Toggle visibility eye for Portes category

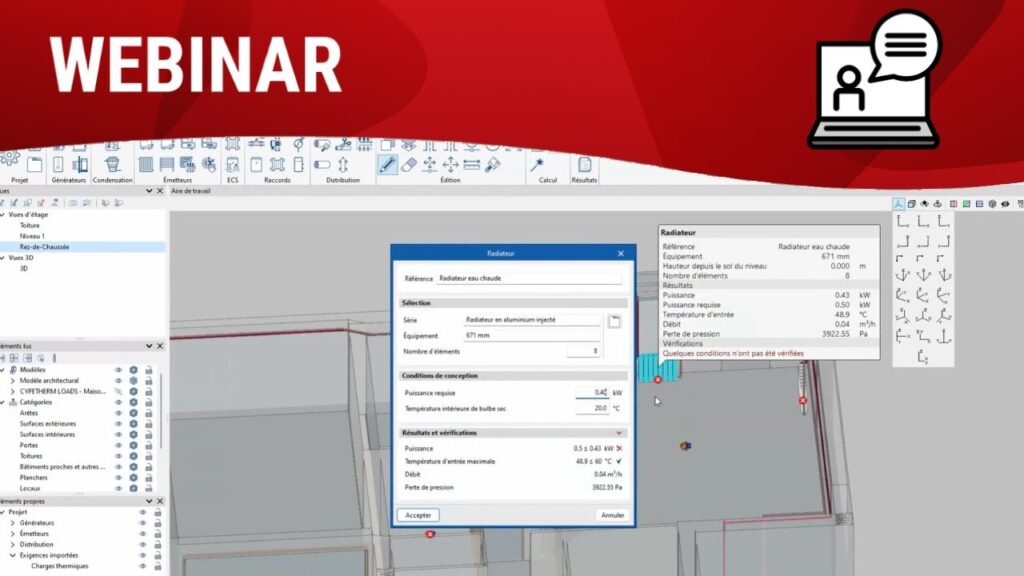pos(118,445)
